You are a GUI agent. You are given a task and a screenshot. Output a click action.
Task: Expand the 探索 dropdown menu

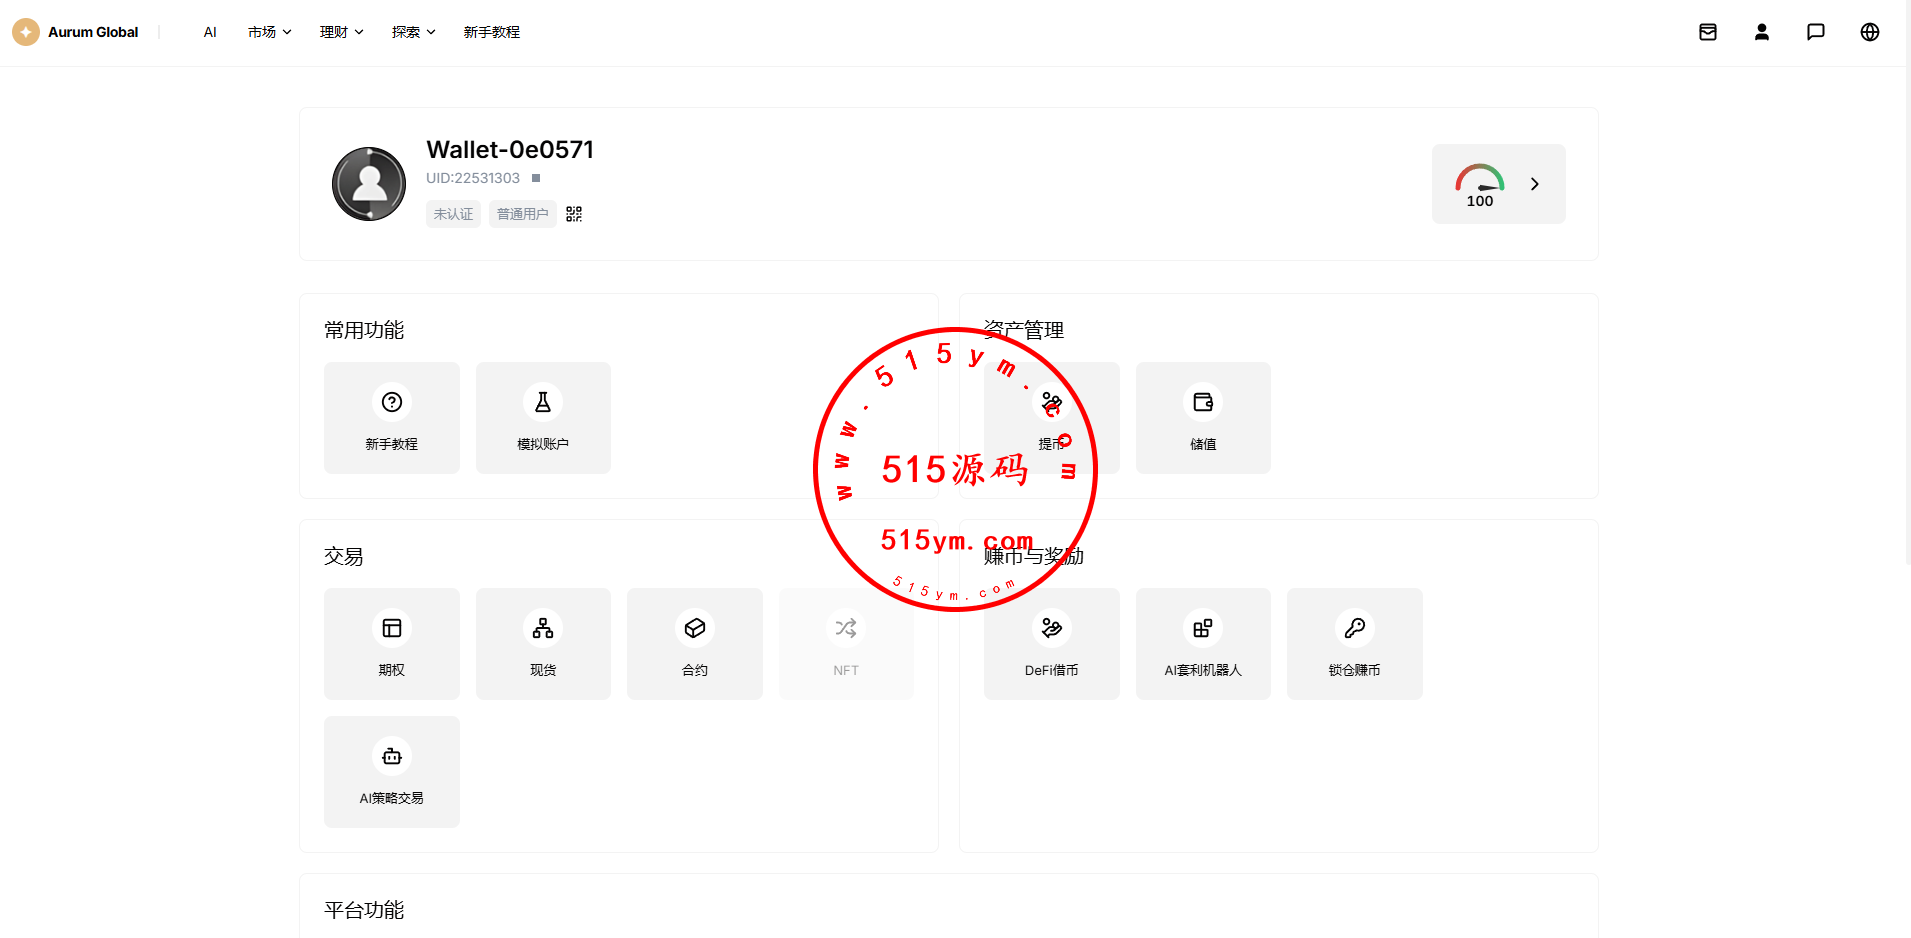pos(414,32)
